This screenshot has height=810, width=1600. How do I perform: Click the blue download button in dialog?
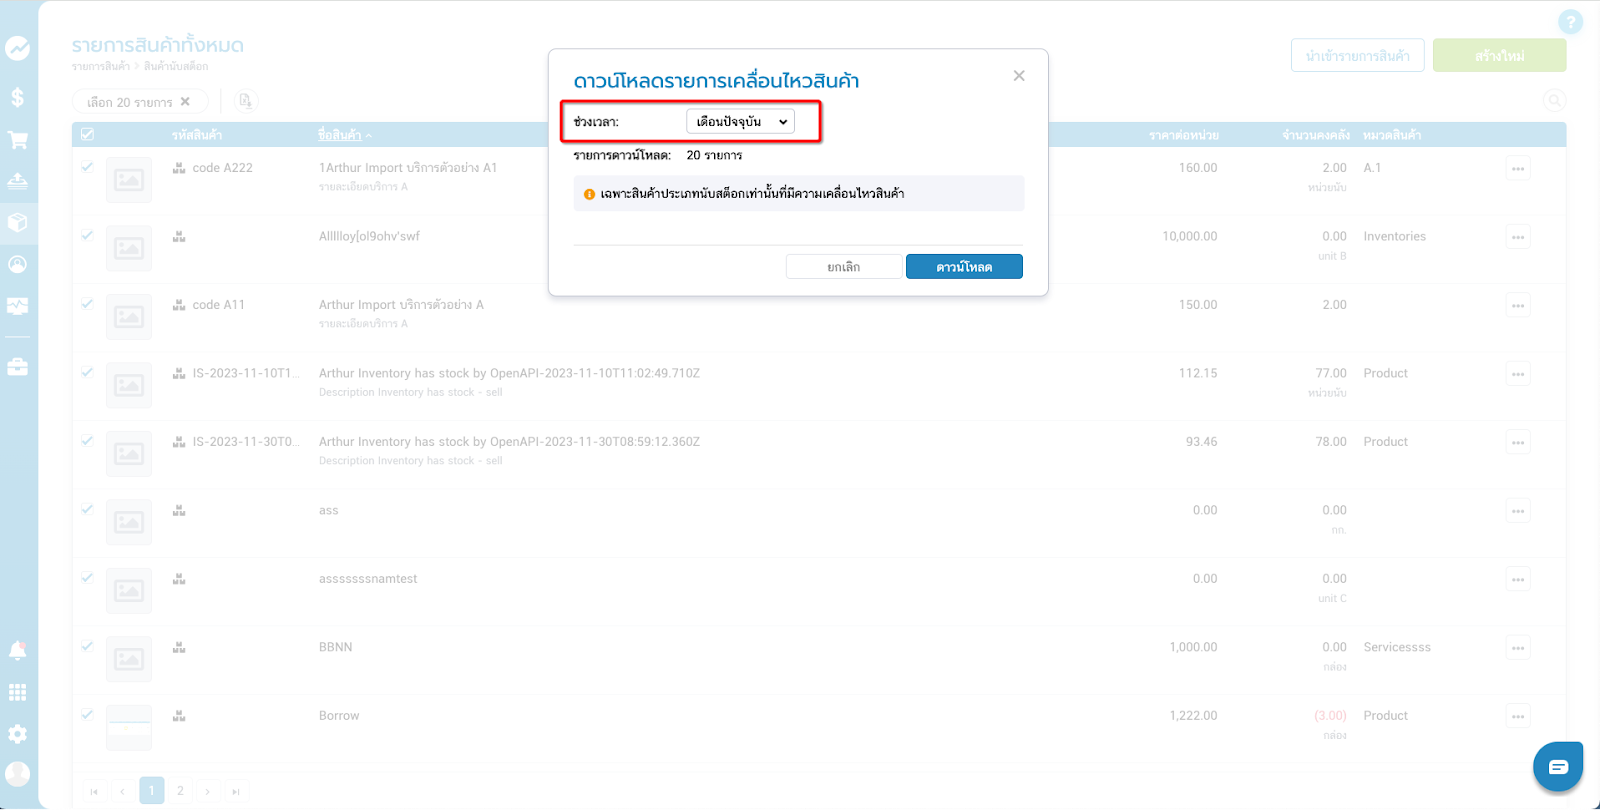pos(964,267)
